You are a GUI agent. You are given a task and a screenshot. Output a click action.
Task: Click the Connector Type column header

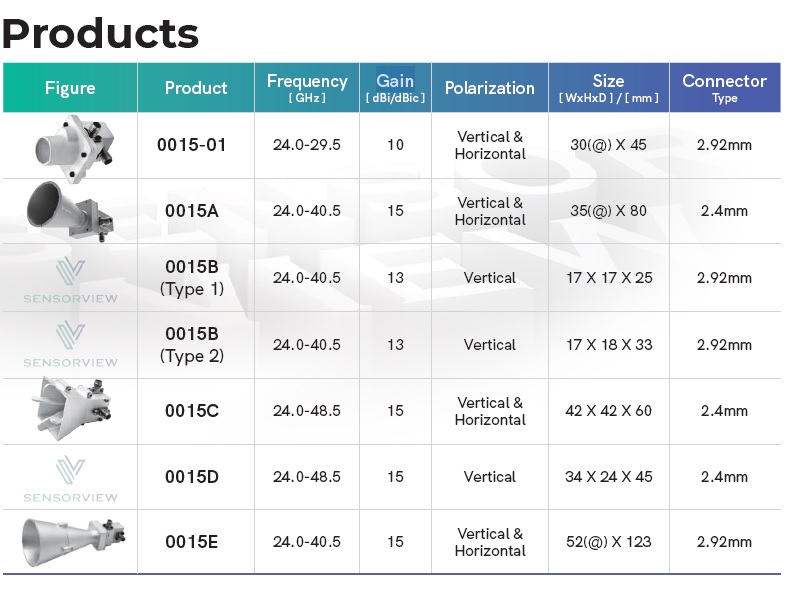click(x=724, y=88)
